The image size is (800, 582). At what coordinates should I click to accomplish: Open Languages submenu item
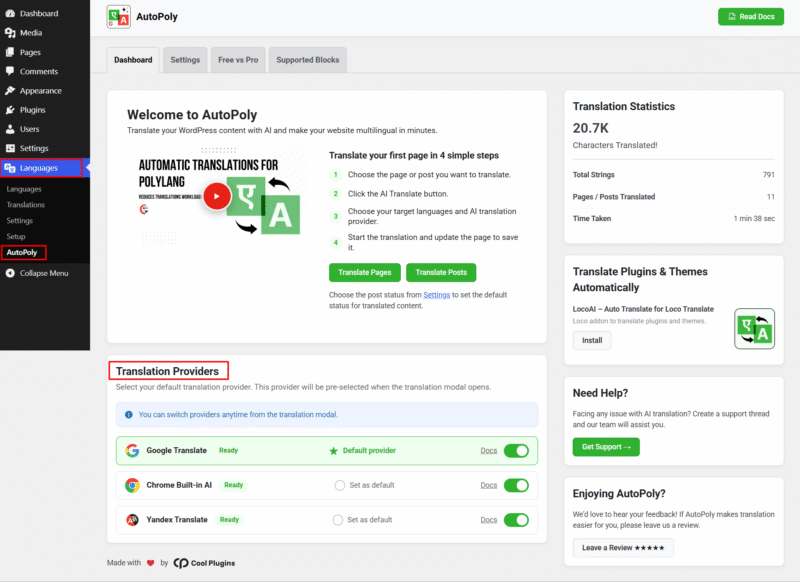coord(24,189)
